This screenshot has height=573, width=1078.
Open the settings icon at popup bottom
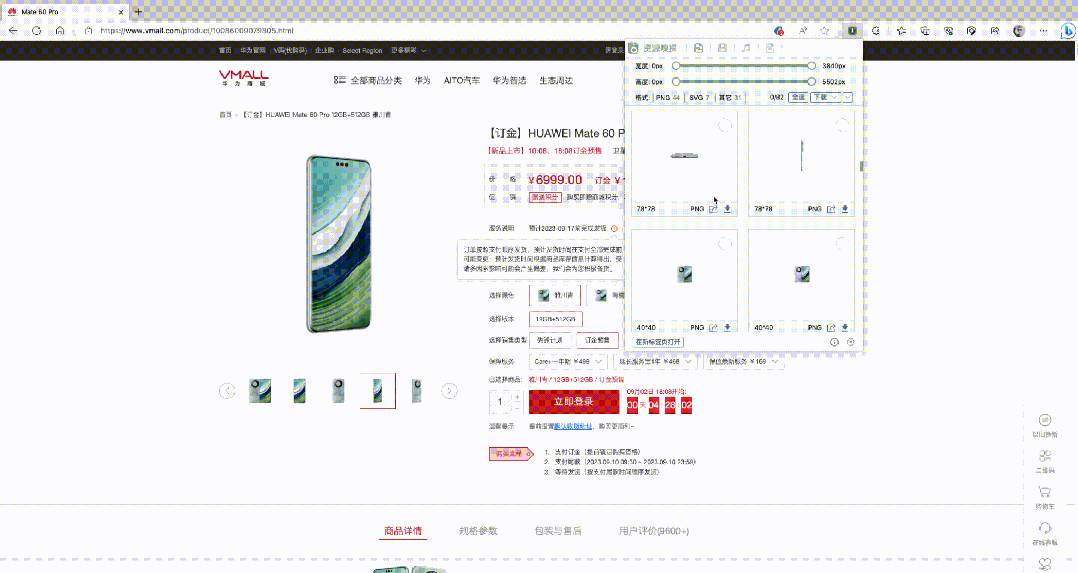(x=850, y=342)
